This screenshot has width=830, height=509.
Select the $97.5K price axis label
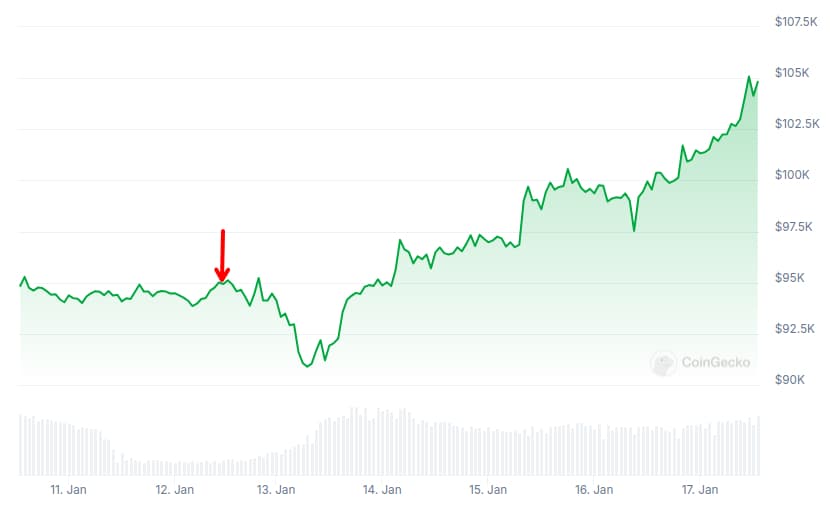(795, 227)
